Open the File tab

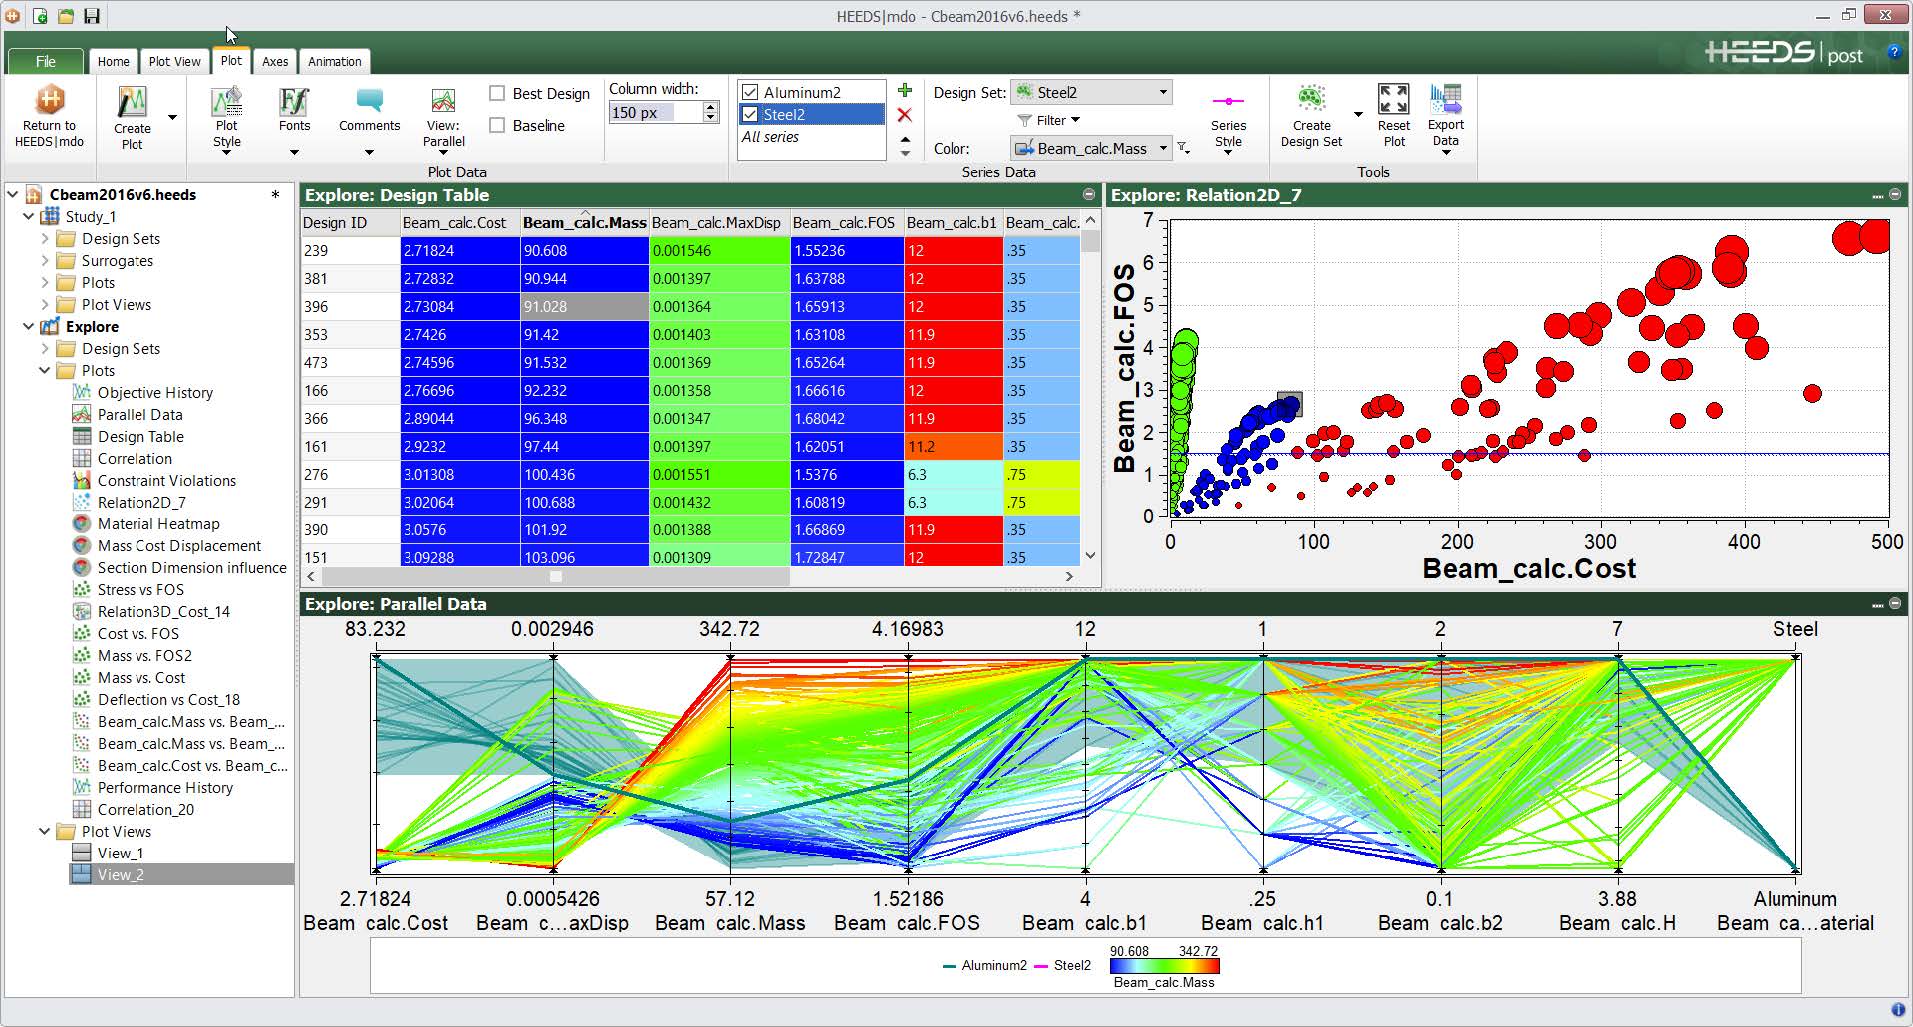[x=46, y=61]
